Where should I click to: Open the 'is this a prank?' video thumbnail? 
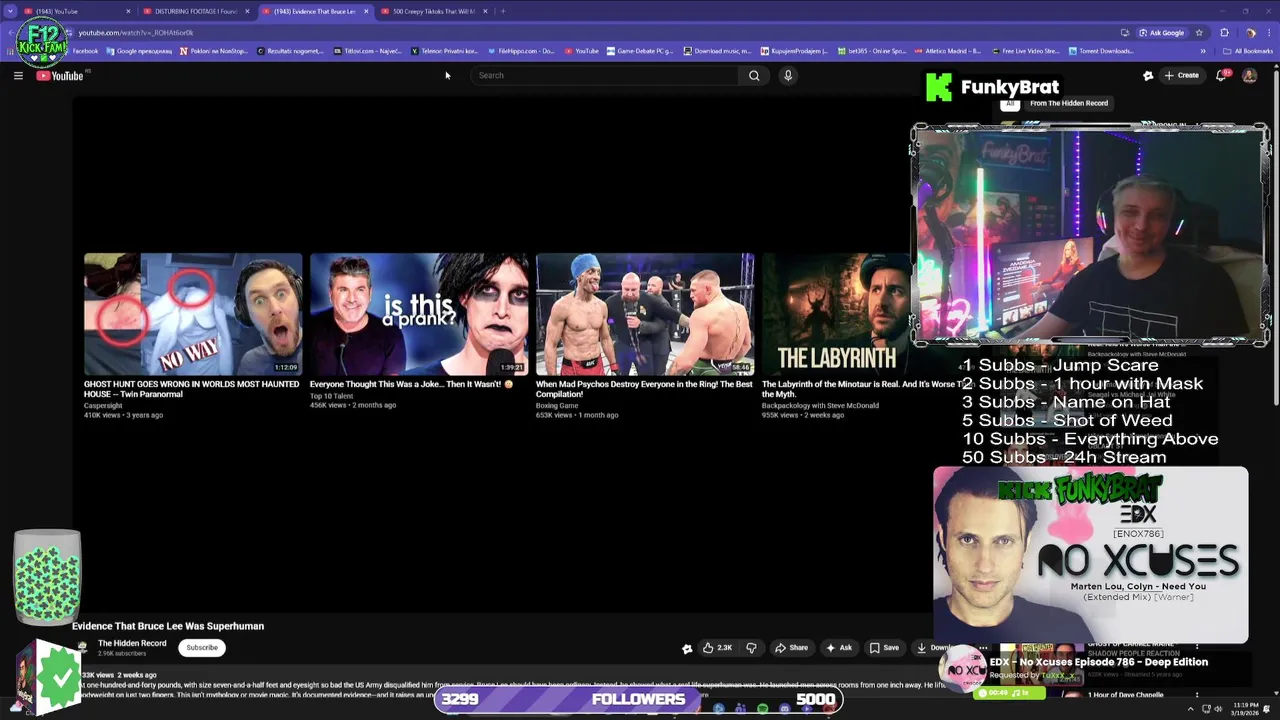[x=419, y=314]
